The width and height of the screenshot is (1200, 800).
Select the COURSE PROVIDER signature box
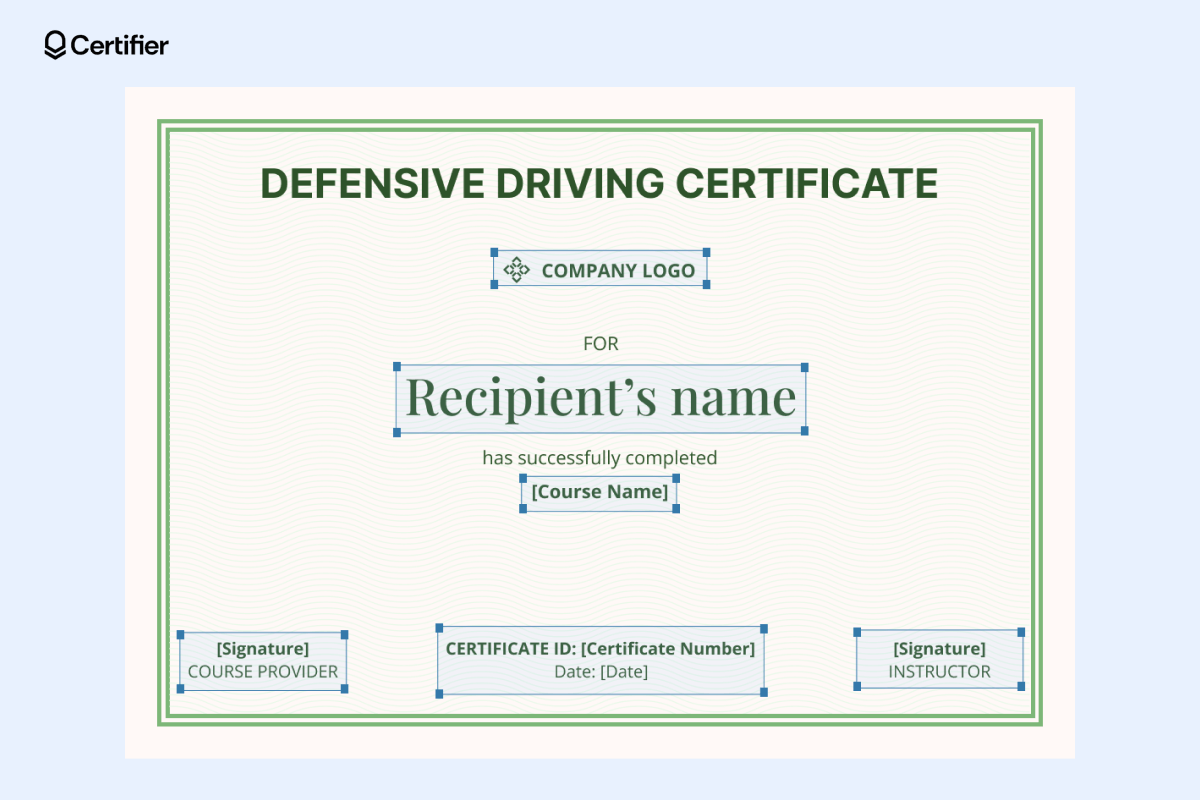pyautogui.click(x=263, y=661)
